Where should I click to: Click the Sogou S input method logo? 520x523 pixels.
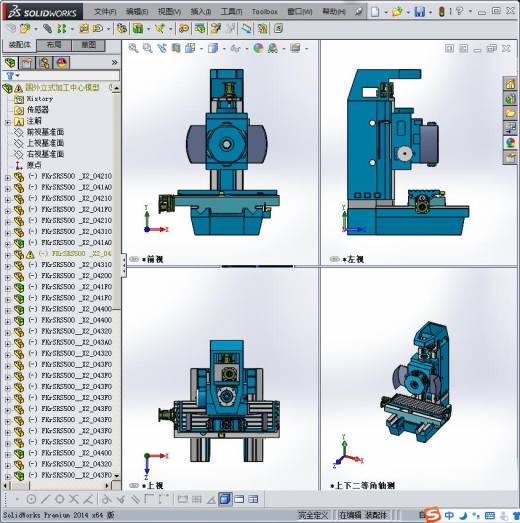(x=433, y=514)
